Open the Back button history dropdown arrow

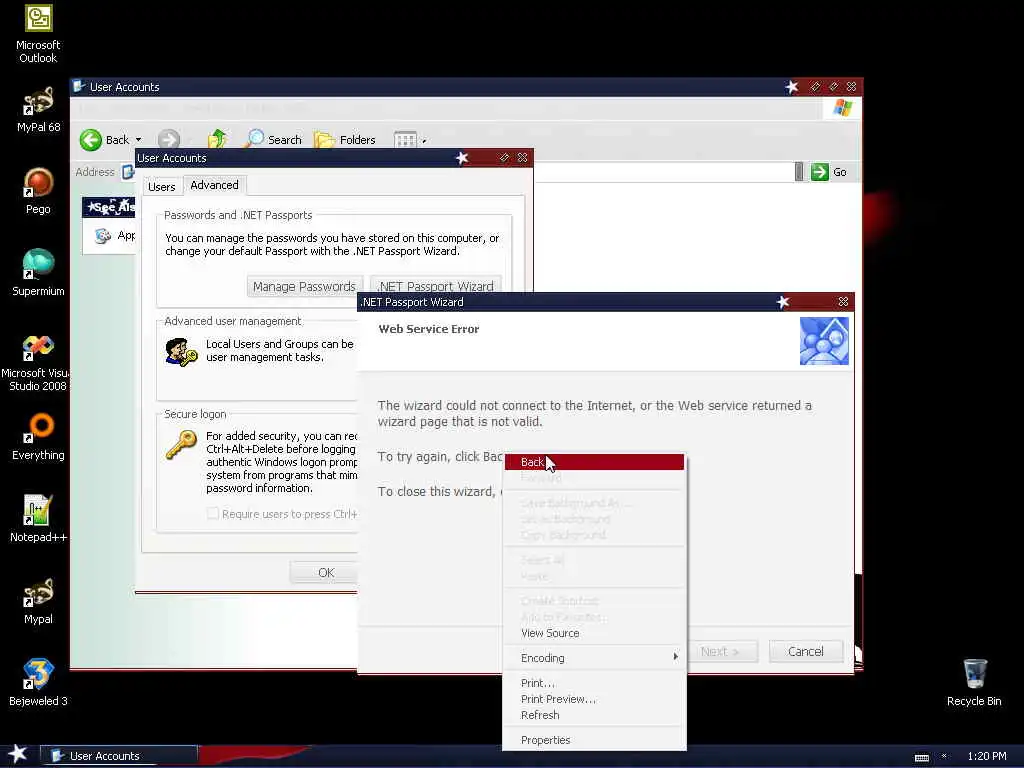coord(138,140)
